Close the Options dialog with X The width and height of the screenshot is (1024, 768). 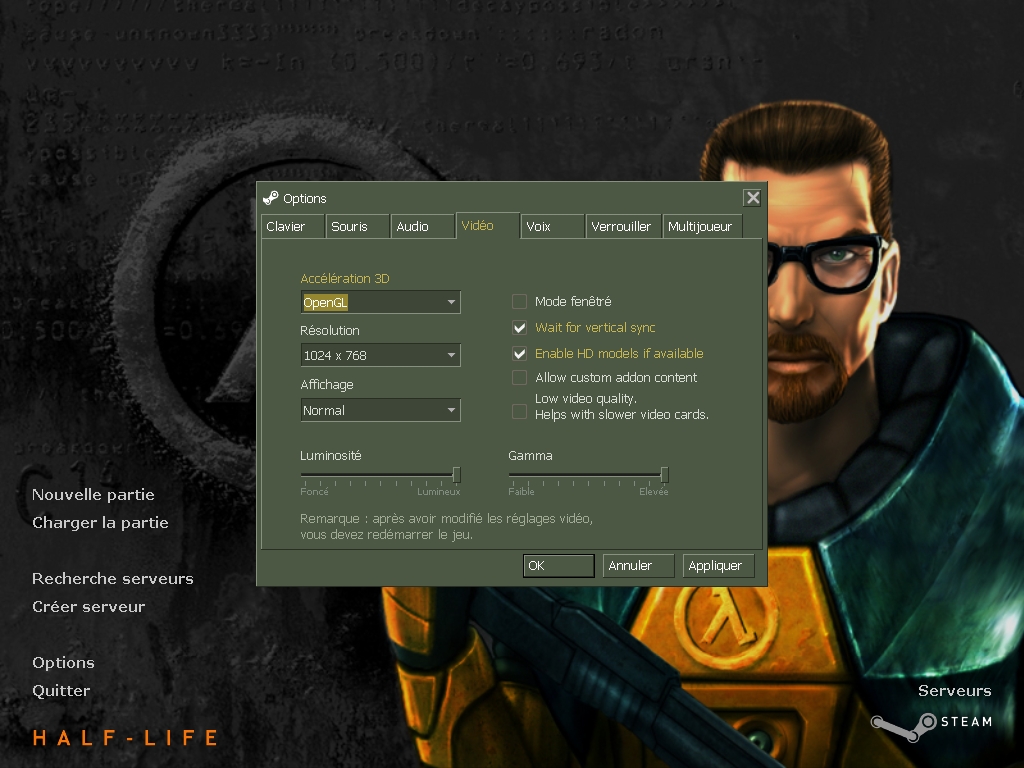tap(753, 198)
